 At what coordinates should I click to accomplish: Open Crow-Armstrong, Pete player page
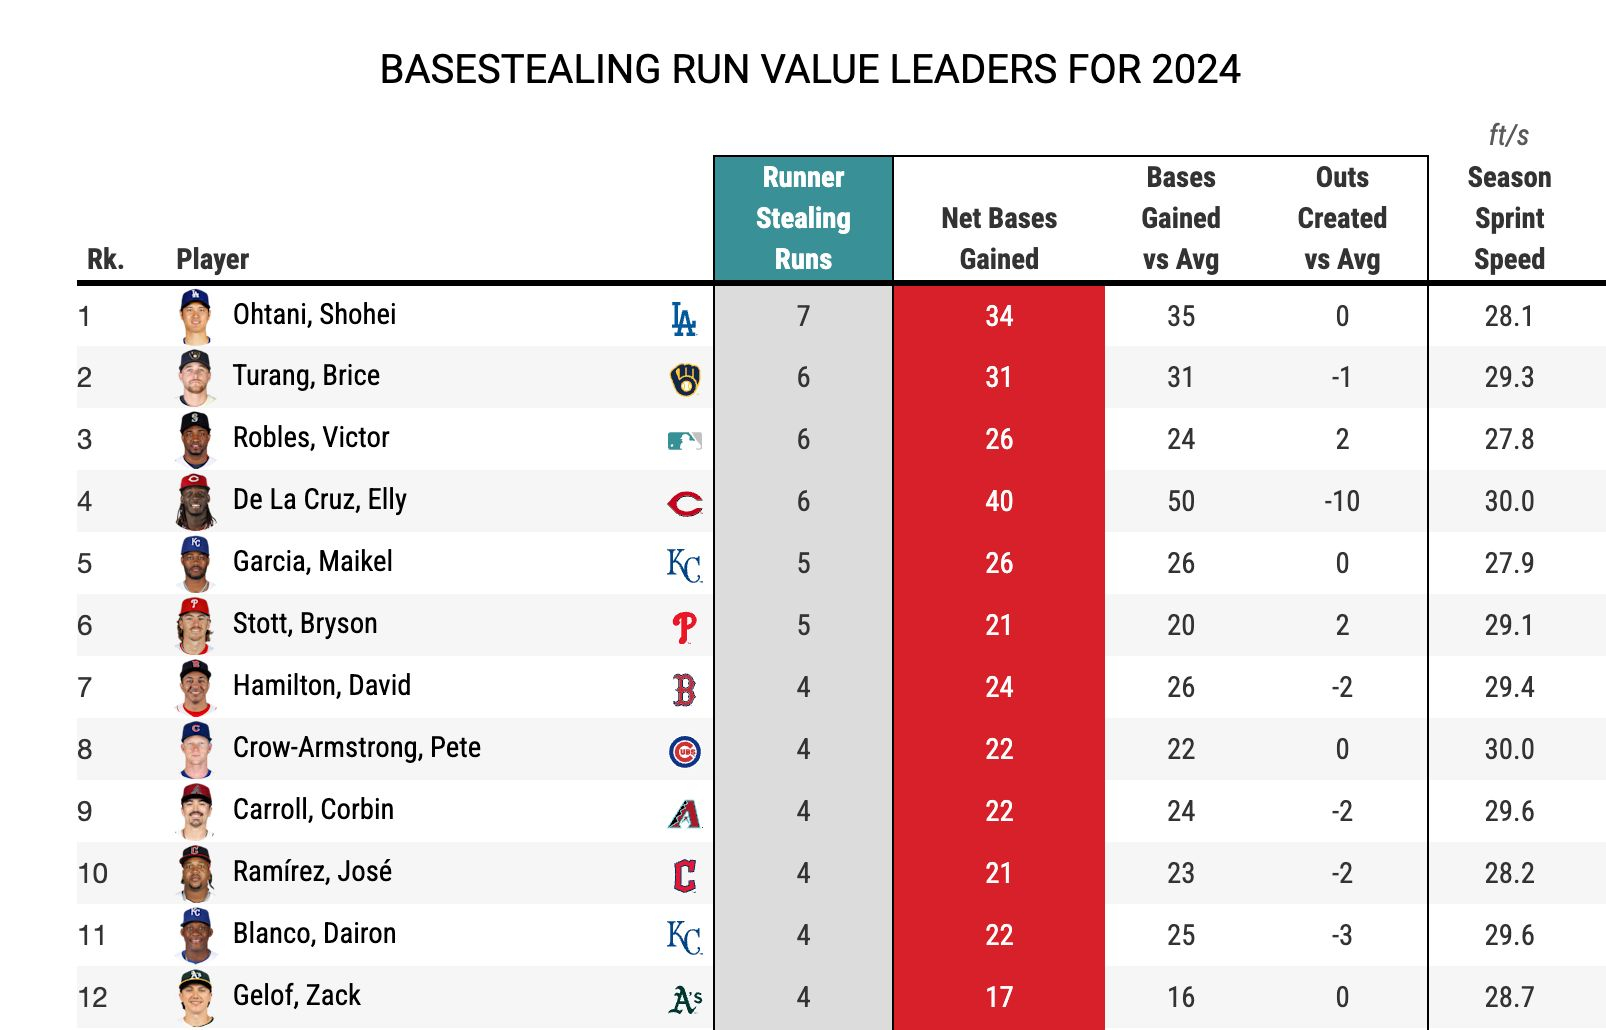click(x=357, y=748)
